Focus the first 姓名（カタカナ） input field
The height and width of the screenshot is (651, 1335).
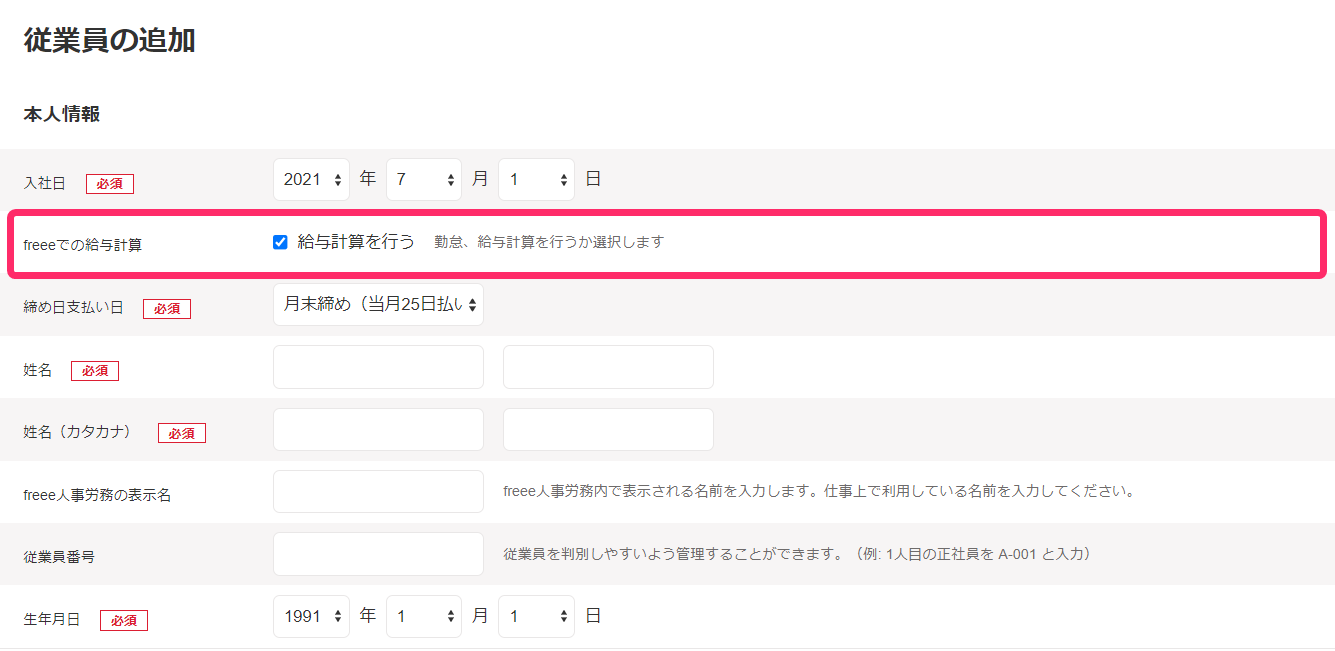coord(378,430)
